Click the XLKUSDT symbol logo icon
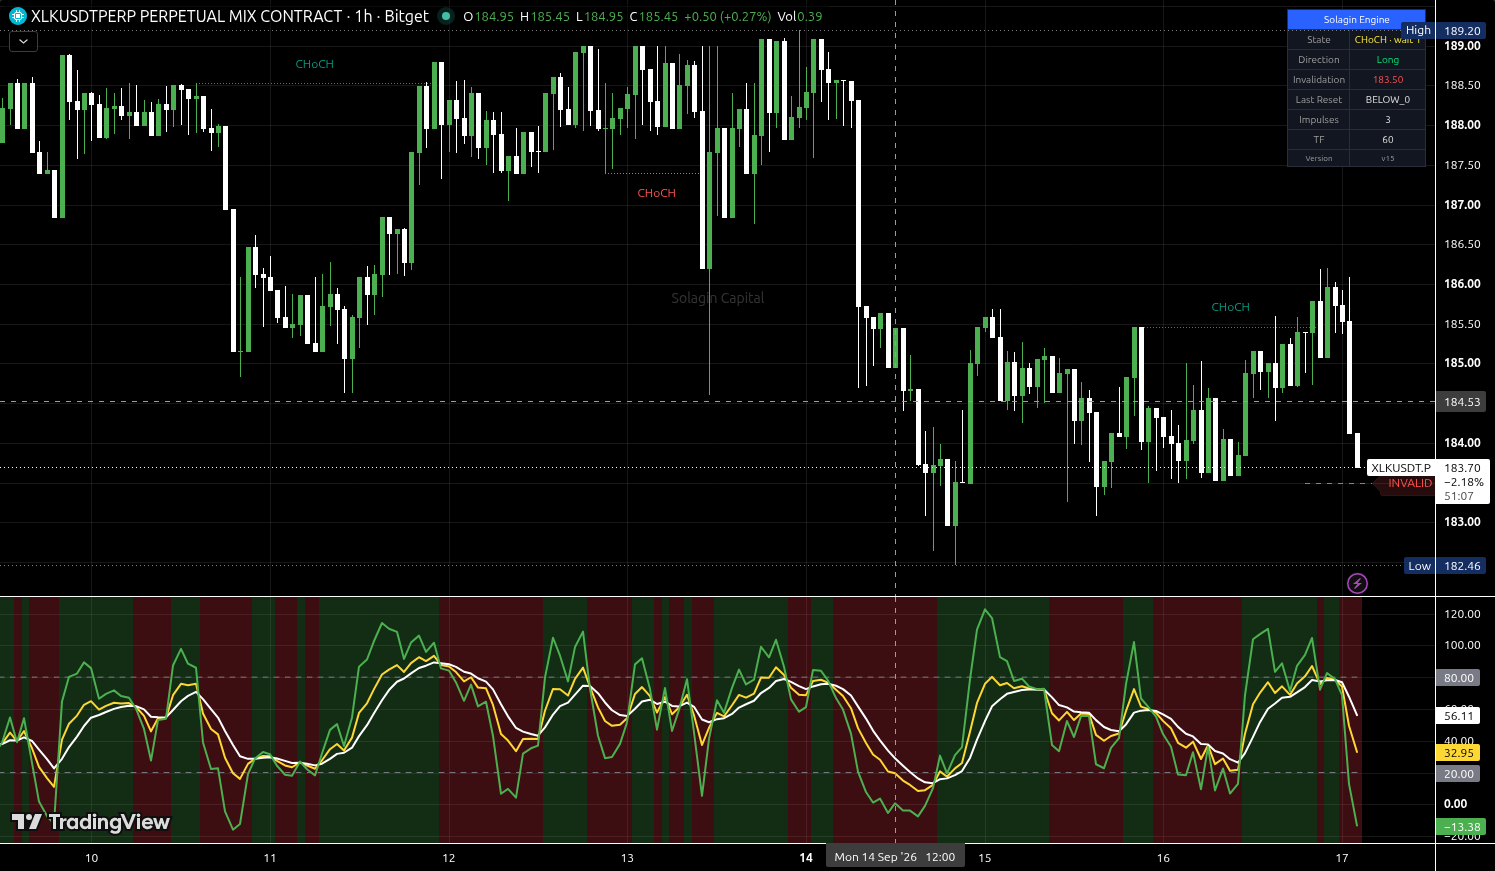 pos(18,16)
